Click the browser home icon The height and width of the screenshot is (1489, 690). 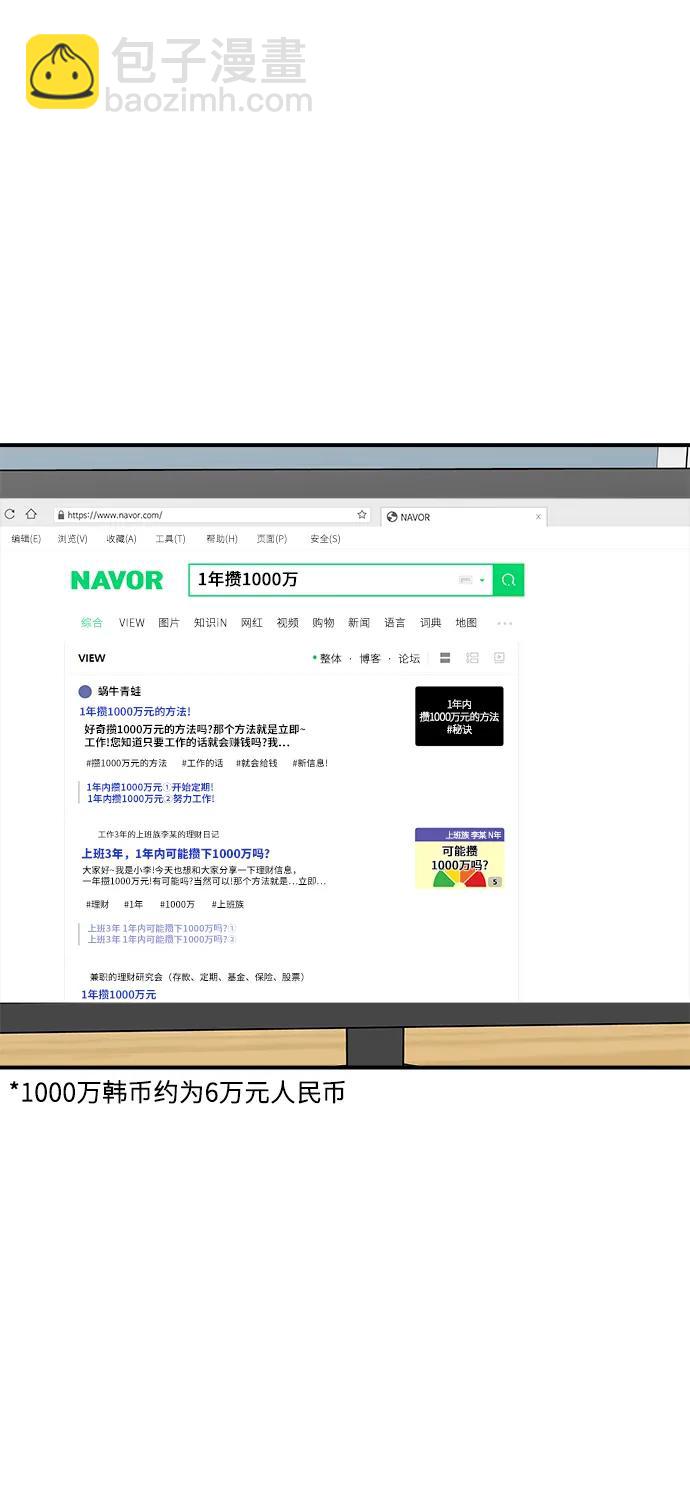pyautogui.click(x=31, y=514)
